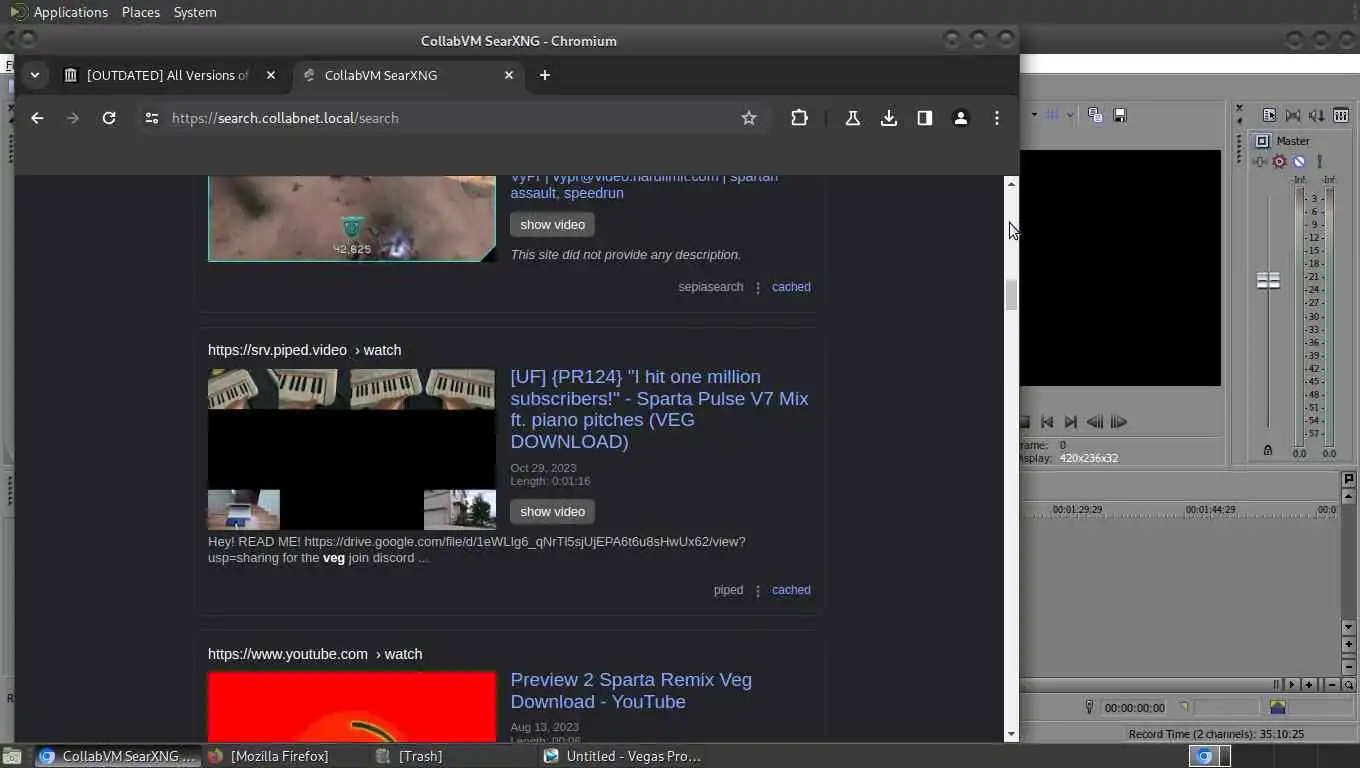Click Vegas timeline marker flag icon
Screen dimensions: 1360x768
(x=1349, y=479)
